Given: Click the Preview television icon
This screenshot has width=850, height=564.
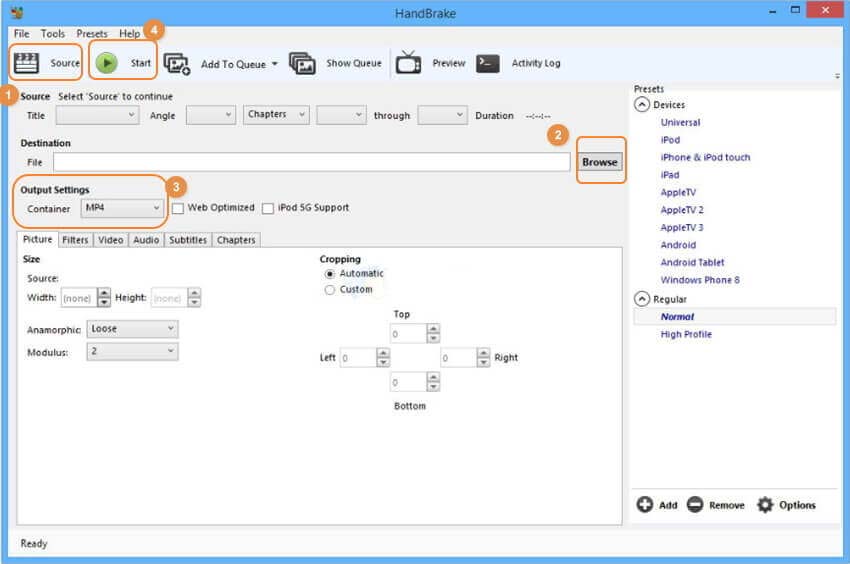Looking at the screenshot, I should tap(408, 63).
